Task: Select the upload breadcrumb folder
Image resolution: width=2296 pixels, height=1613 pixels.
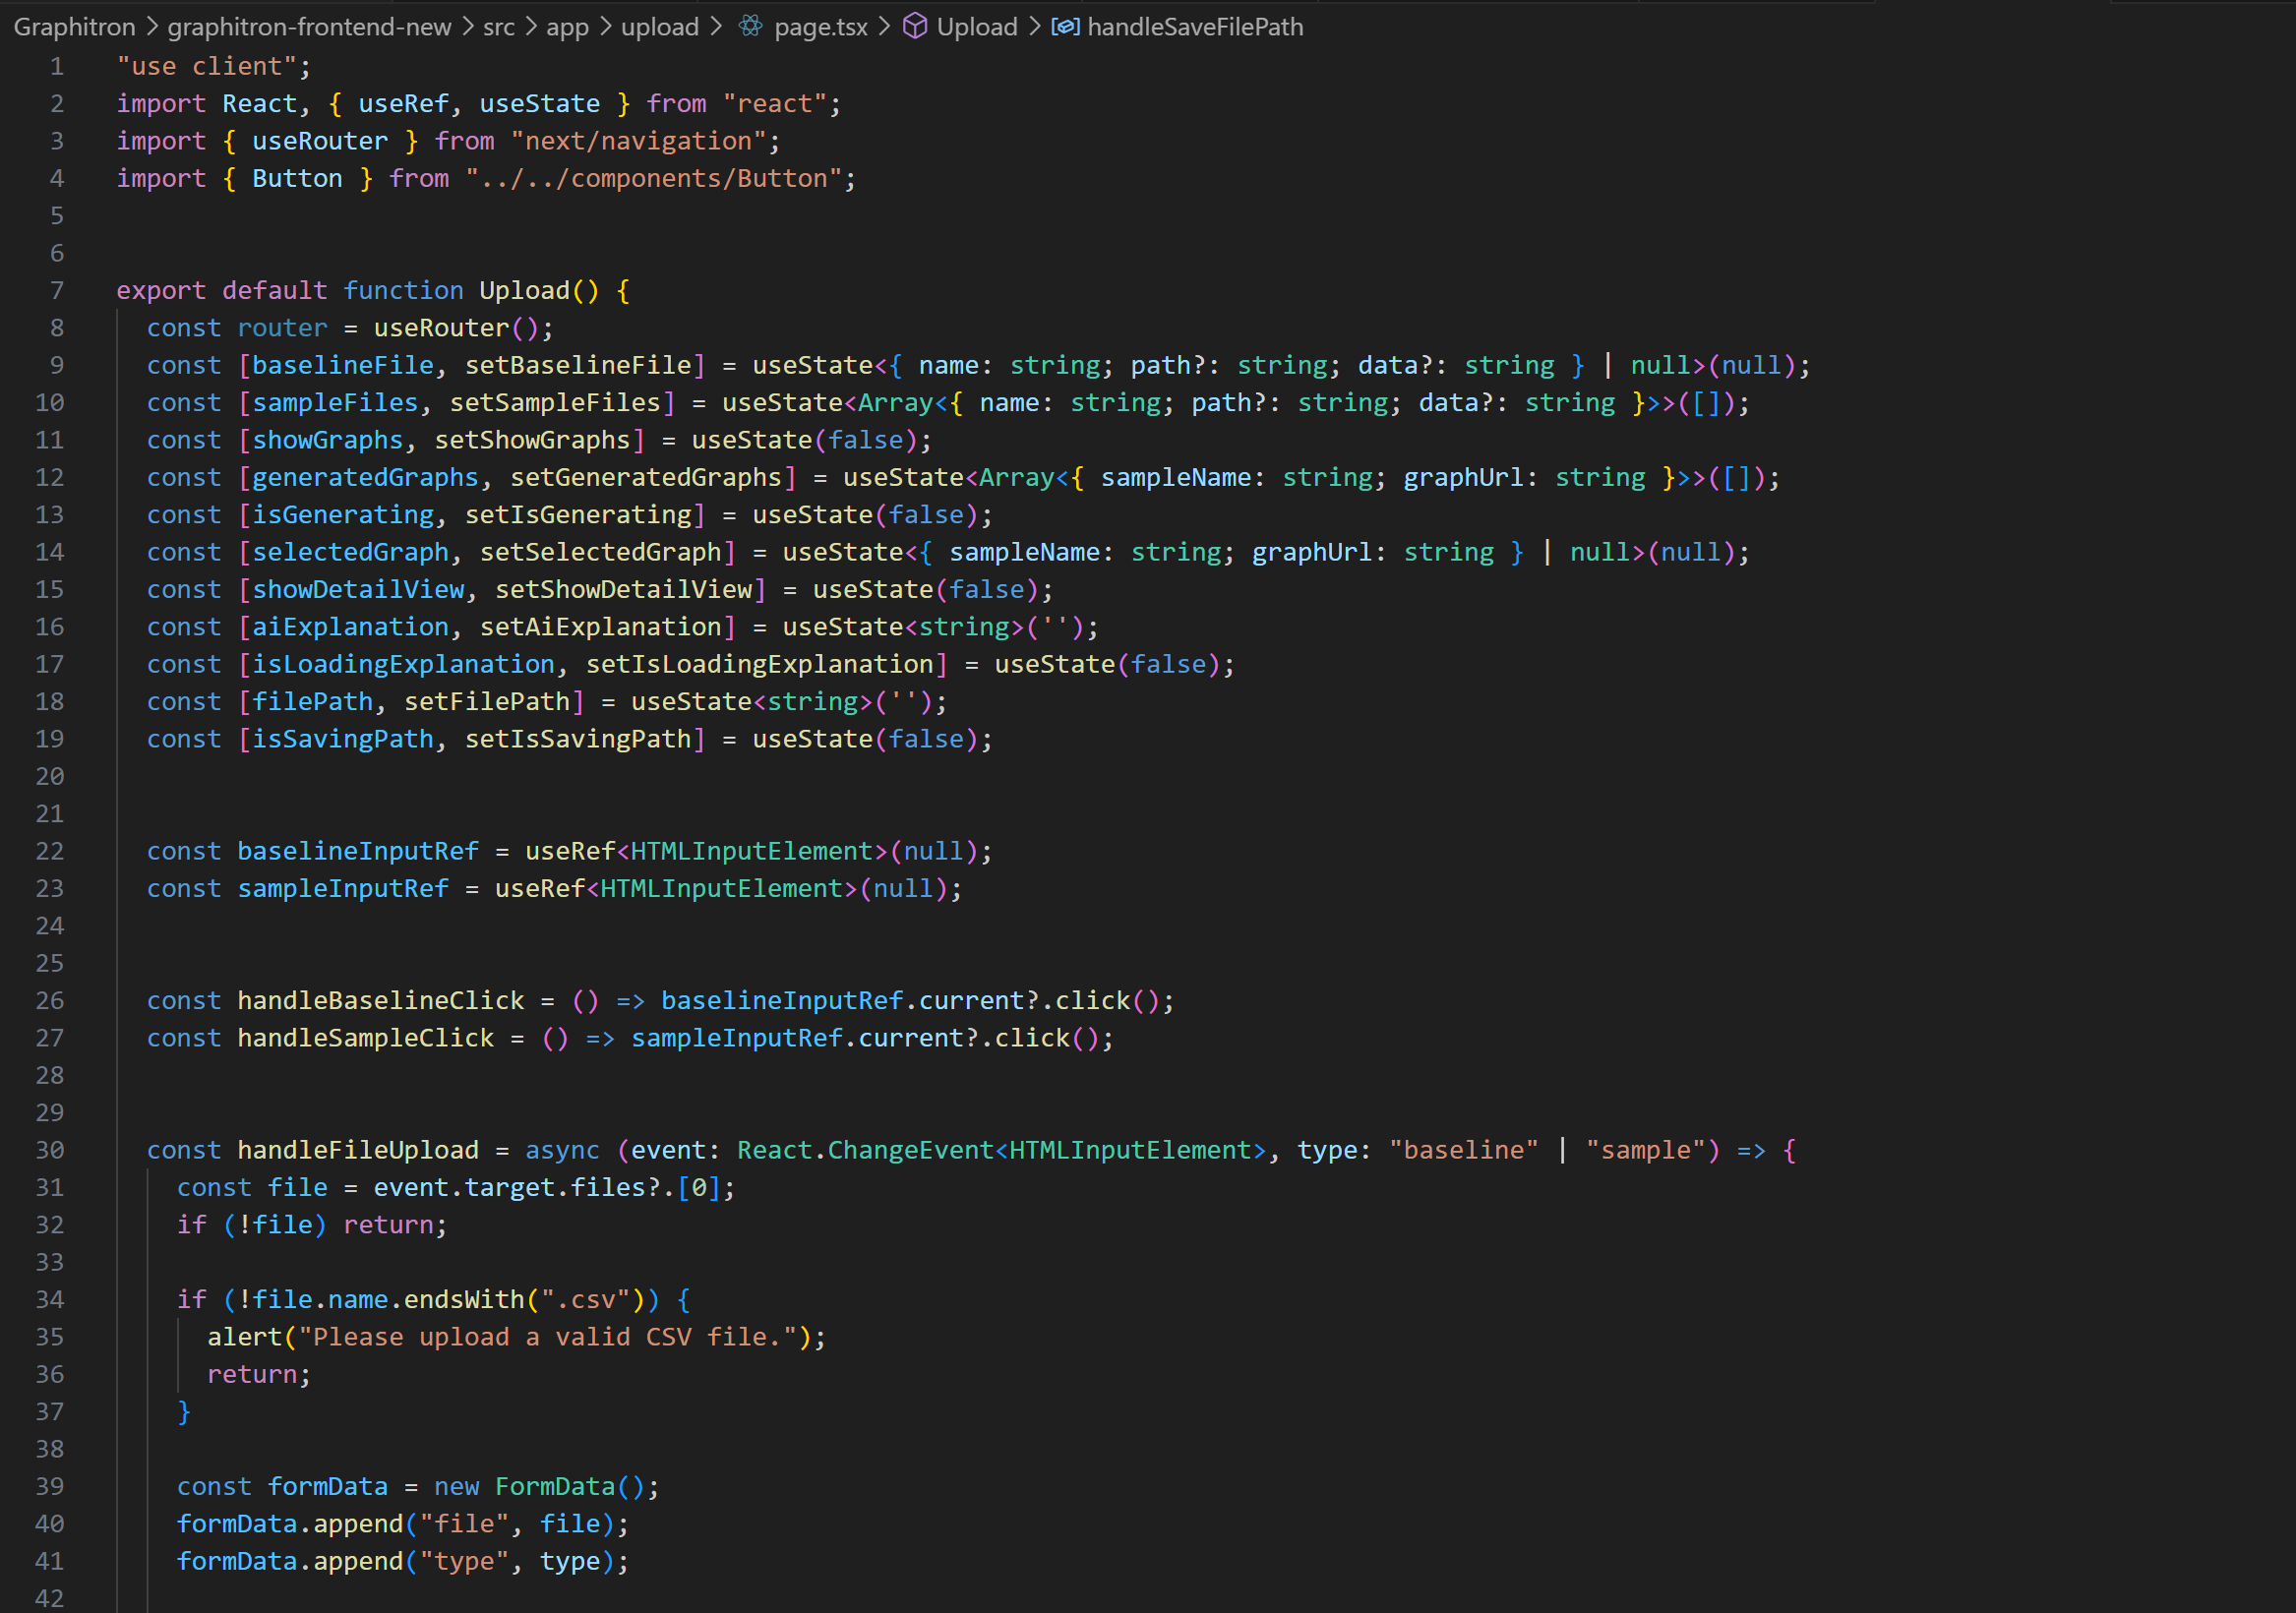Action: [x=659, y=27]
